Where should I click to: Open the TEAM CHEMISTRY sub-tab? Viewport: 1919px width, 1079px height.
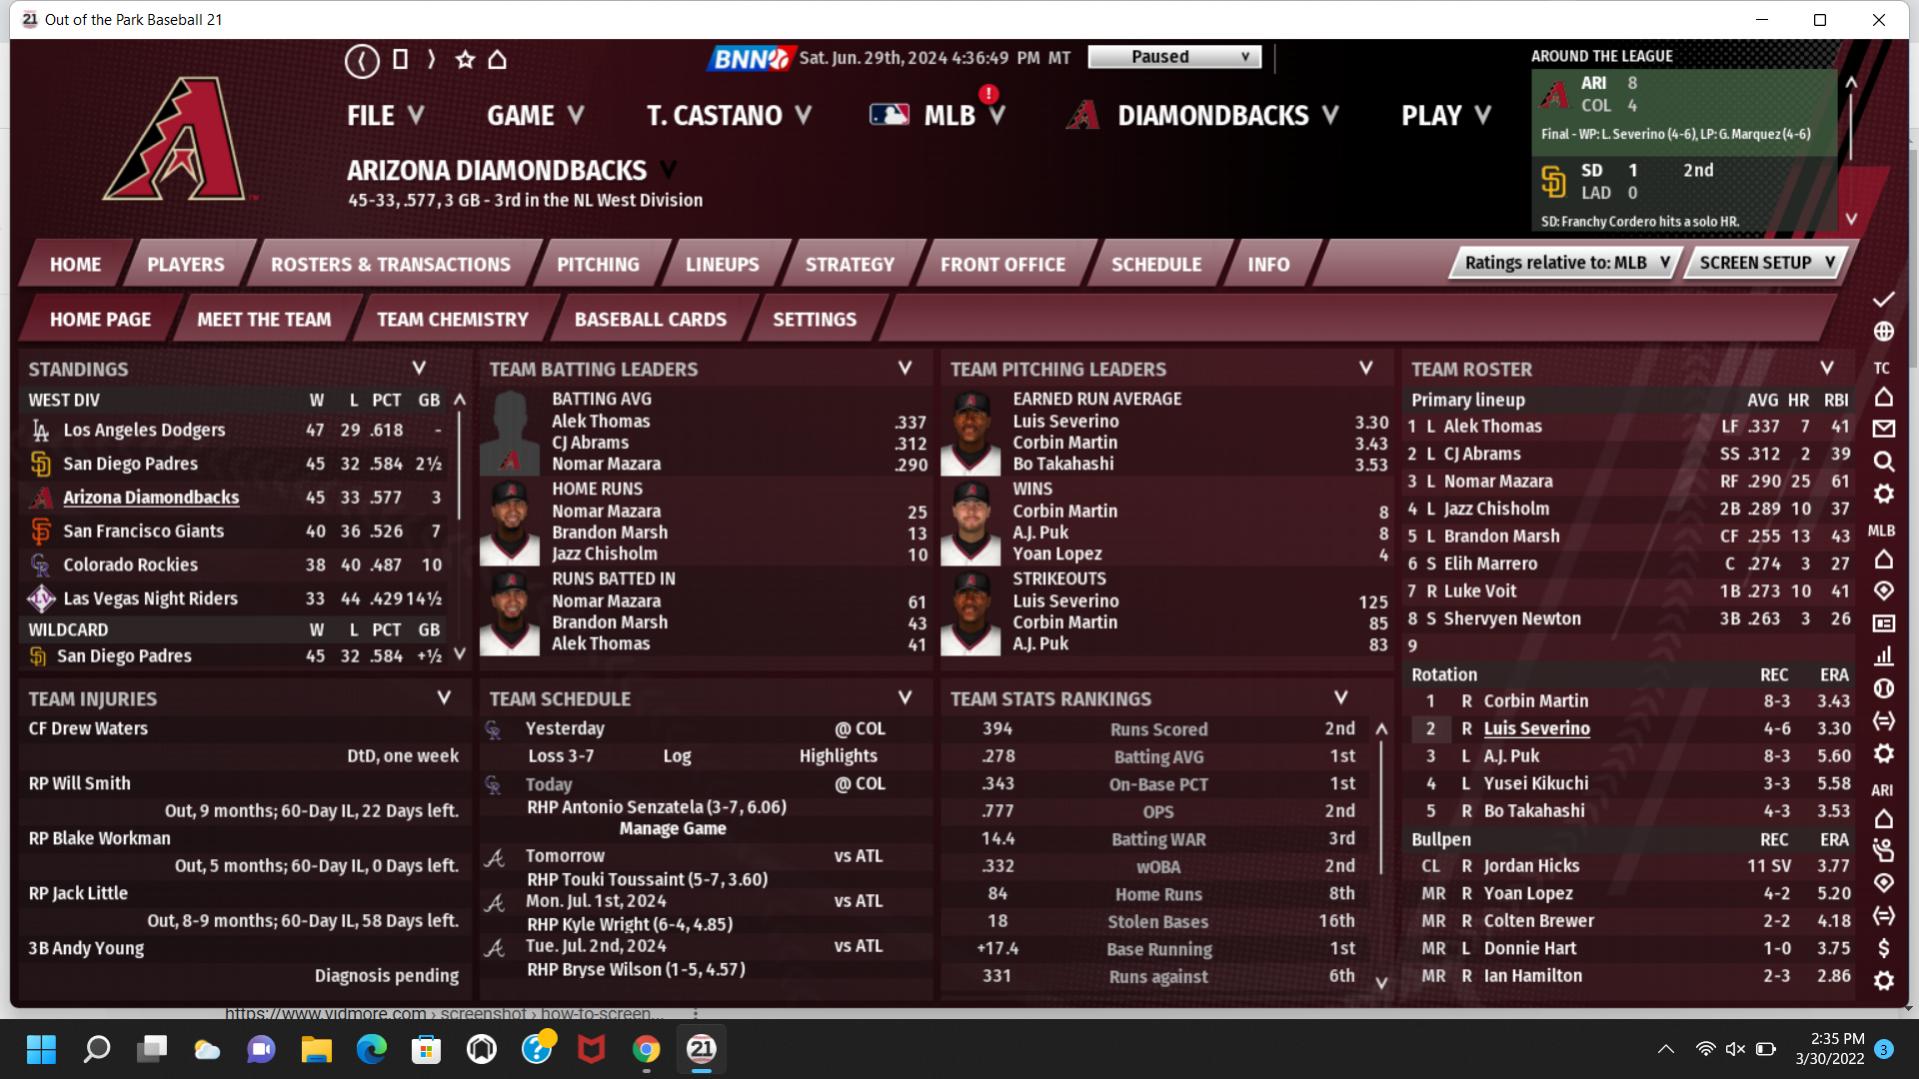pos(452,319)
